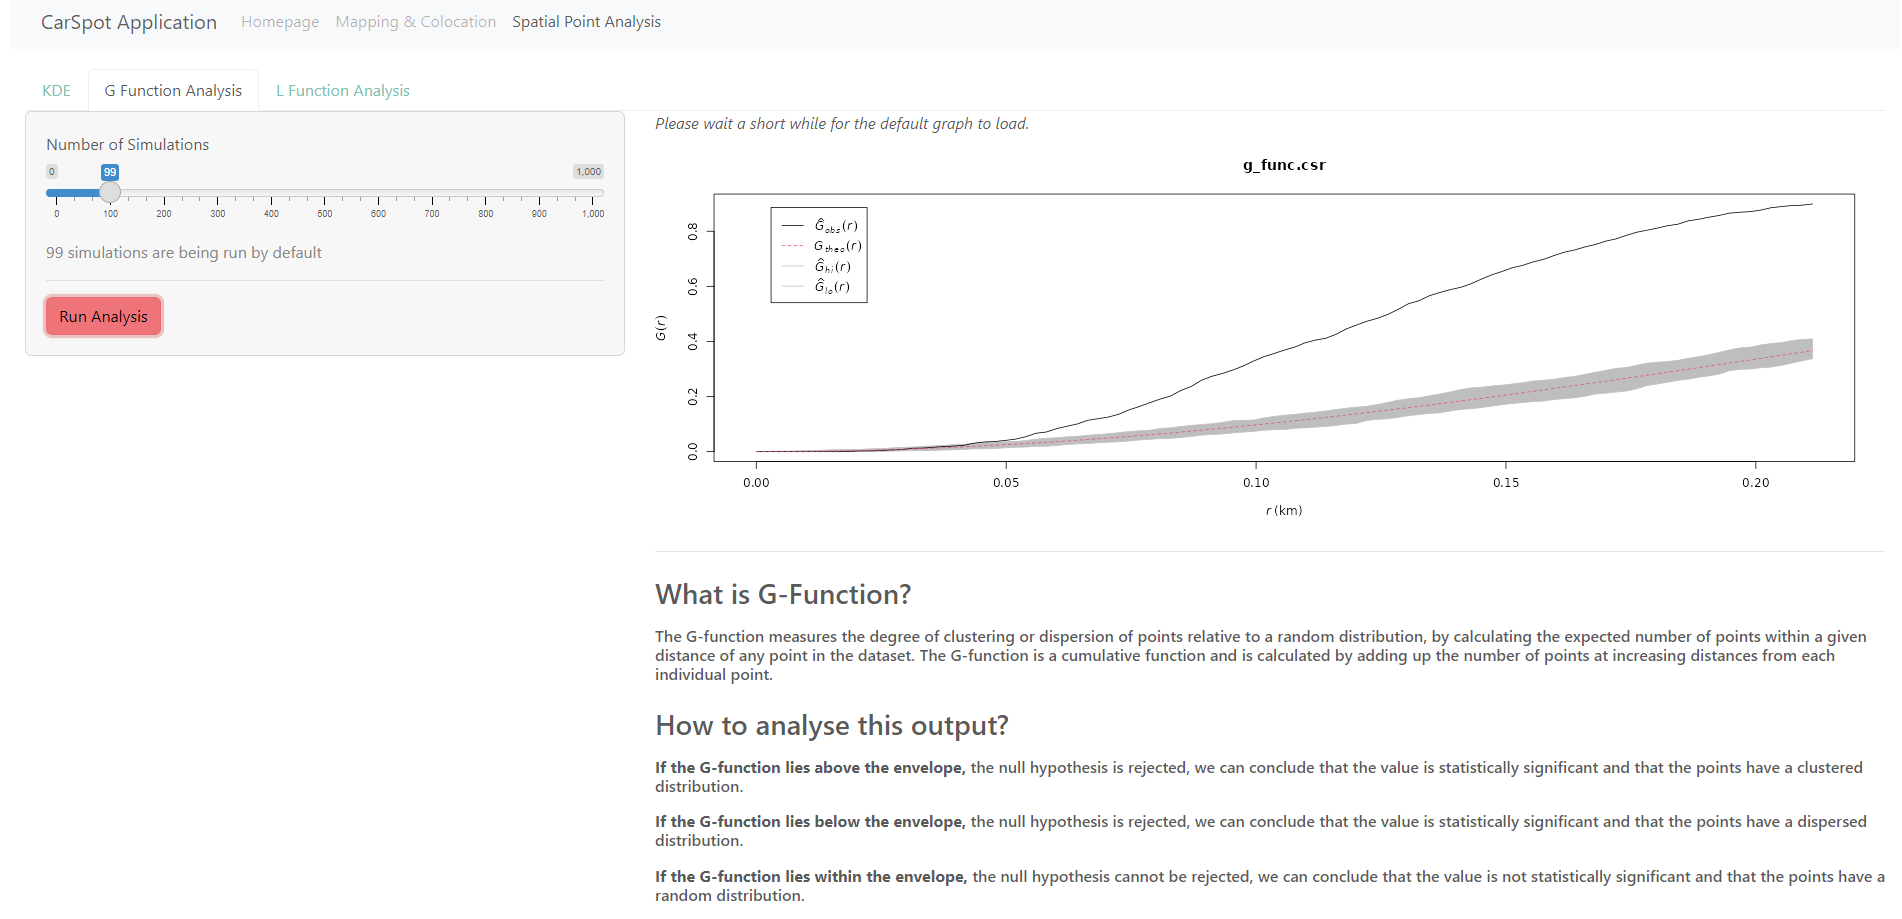The height and width of the screenshot is (919, 1902).
Task: Click the g_func.csr plot title
Action: [x=1284, y=165]
